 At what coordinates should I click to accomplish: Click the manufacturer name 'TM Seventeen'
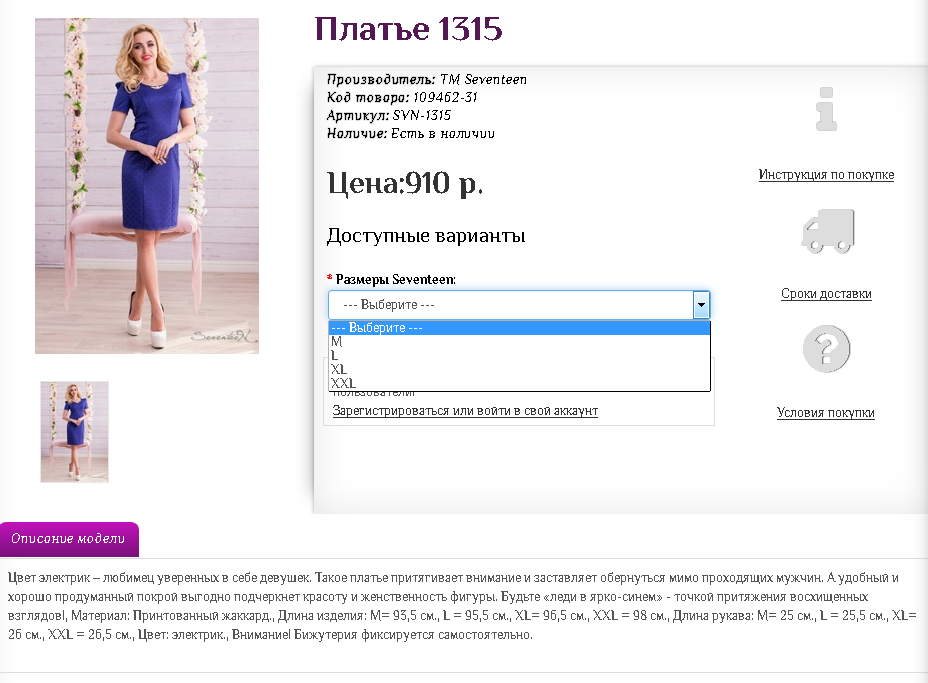tap(483, 80)
